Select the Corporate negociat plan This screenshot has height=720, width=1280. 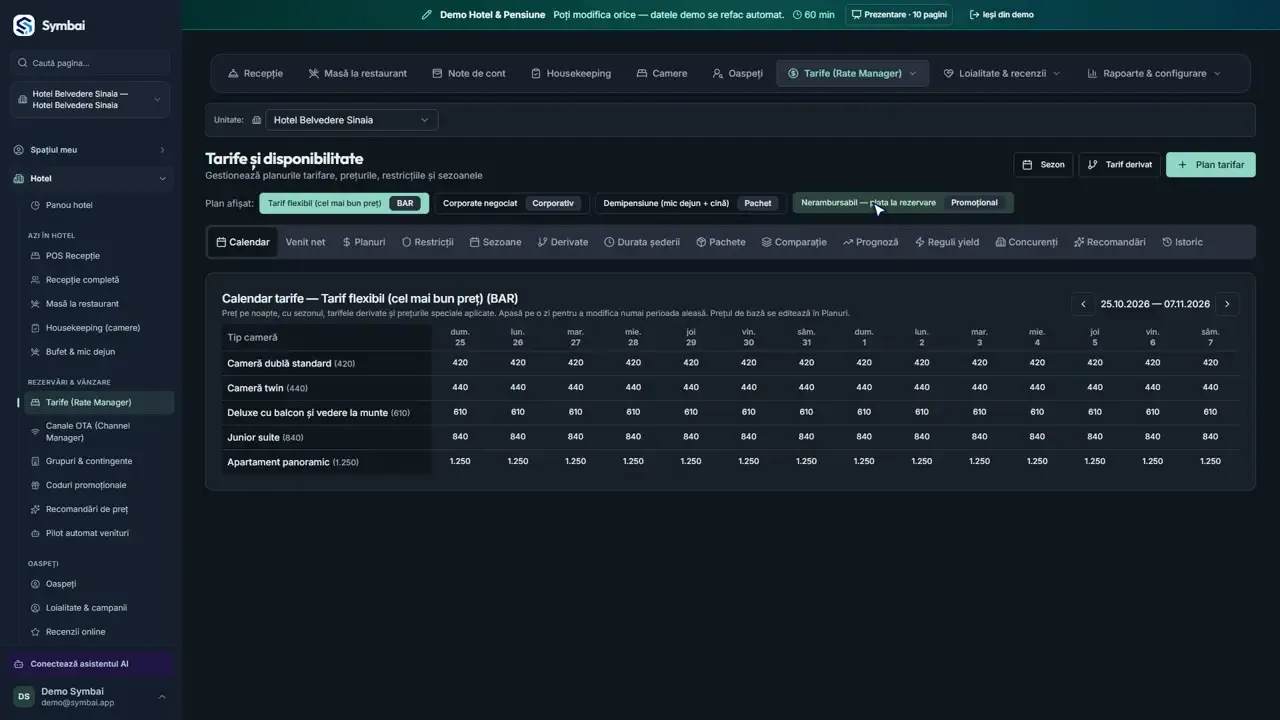pyautogui.click(x=512, y=203)
